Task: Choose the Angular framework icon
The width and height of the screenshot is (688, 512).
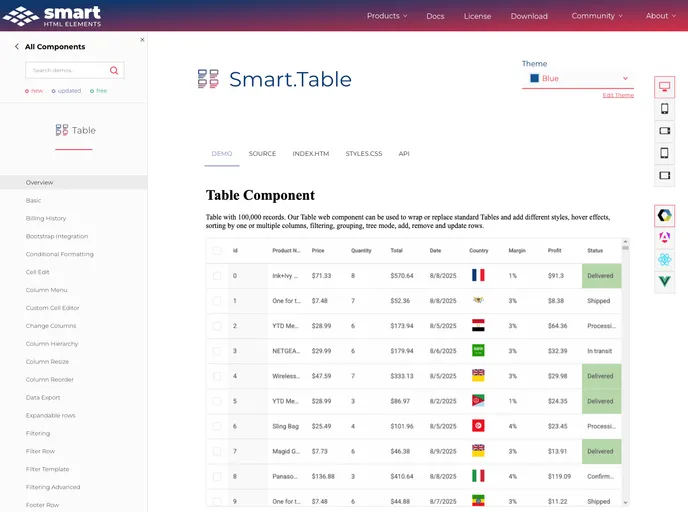Action: (664, 237)
